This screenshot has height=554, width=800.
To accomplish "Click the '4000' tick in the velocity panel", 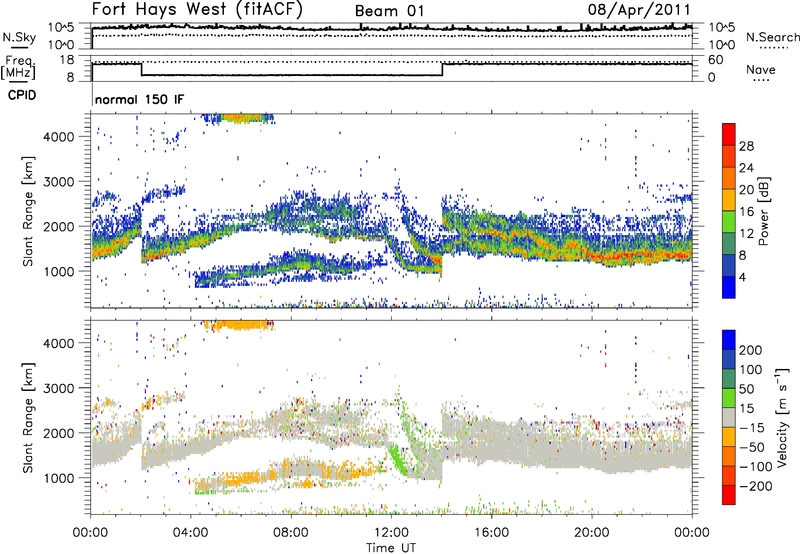I will [x=59, y=343].
